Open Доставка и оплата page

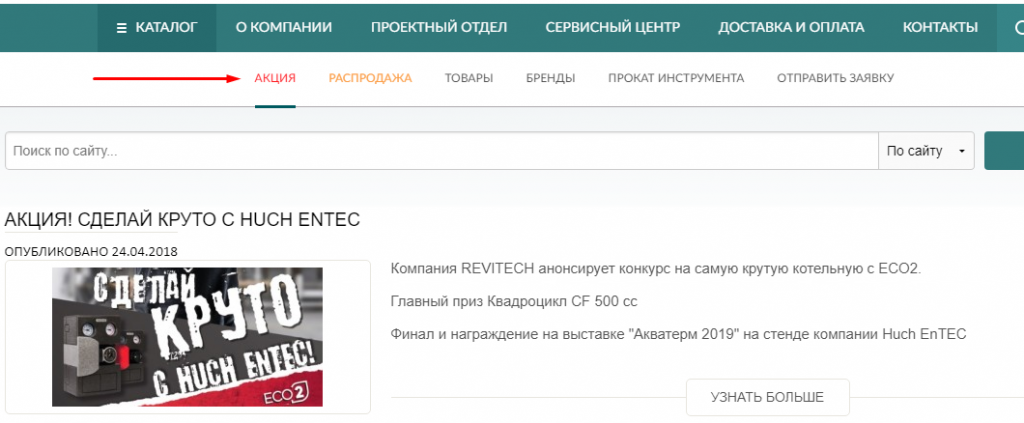coord(791,27)
